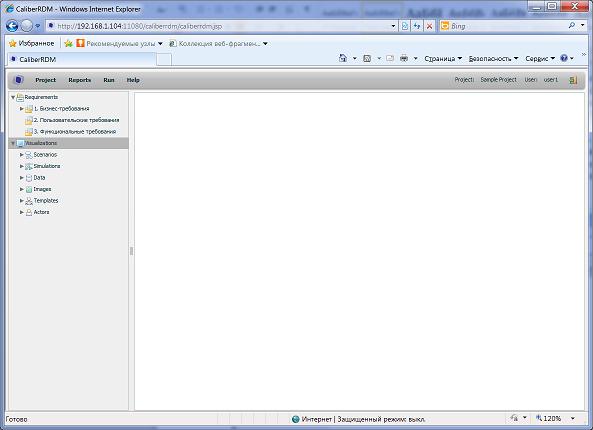Image resolution: width=593 pixels, height=430 pixels.
Task: Select the CaliberRDM browser tab
Action: pyautogui.click(x=81, y=59)
